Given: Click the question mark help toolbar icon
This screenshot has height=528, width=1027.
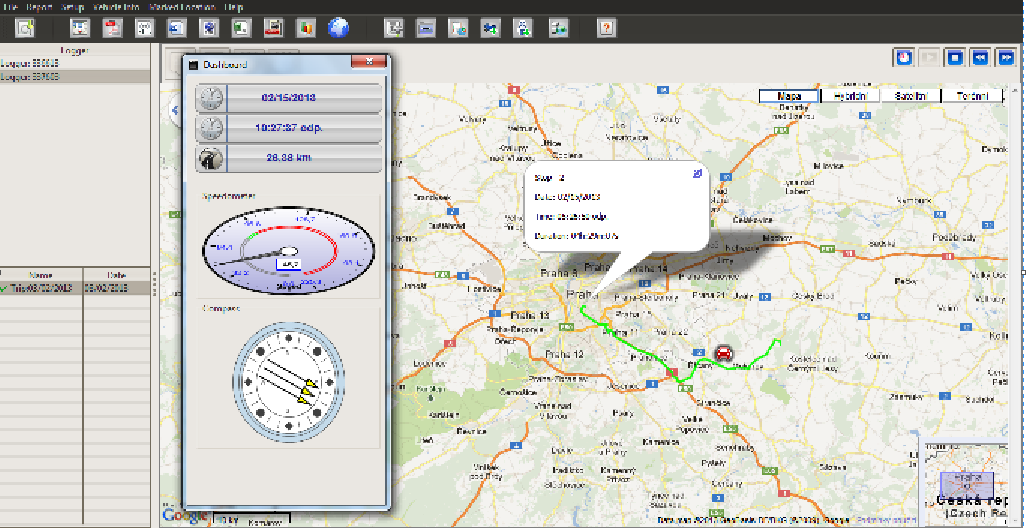Looking at the screenshot, I should pyautogui.click(x=607, y=28).
